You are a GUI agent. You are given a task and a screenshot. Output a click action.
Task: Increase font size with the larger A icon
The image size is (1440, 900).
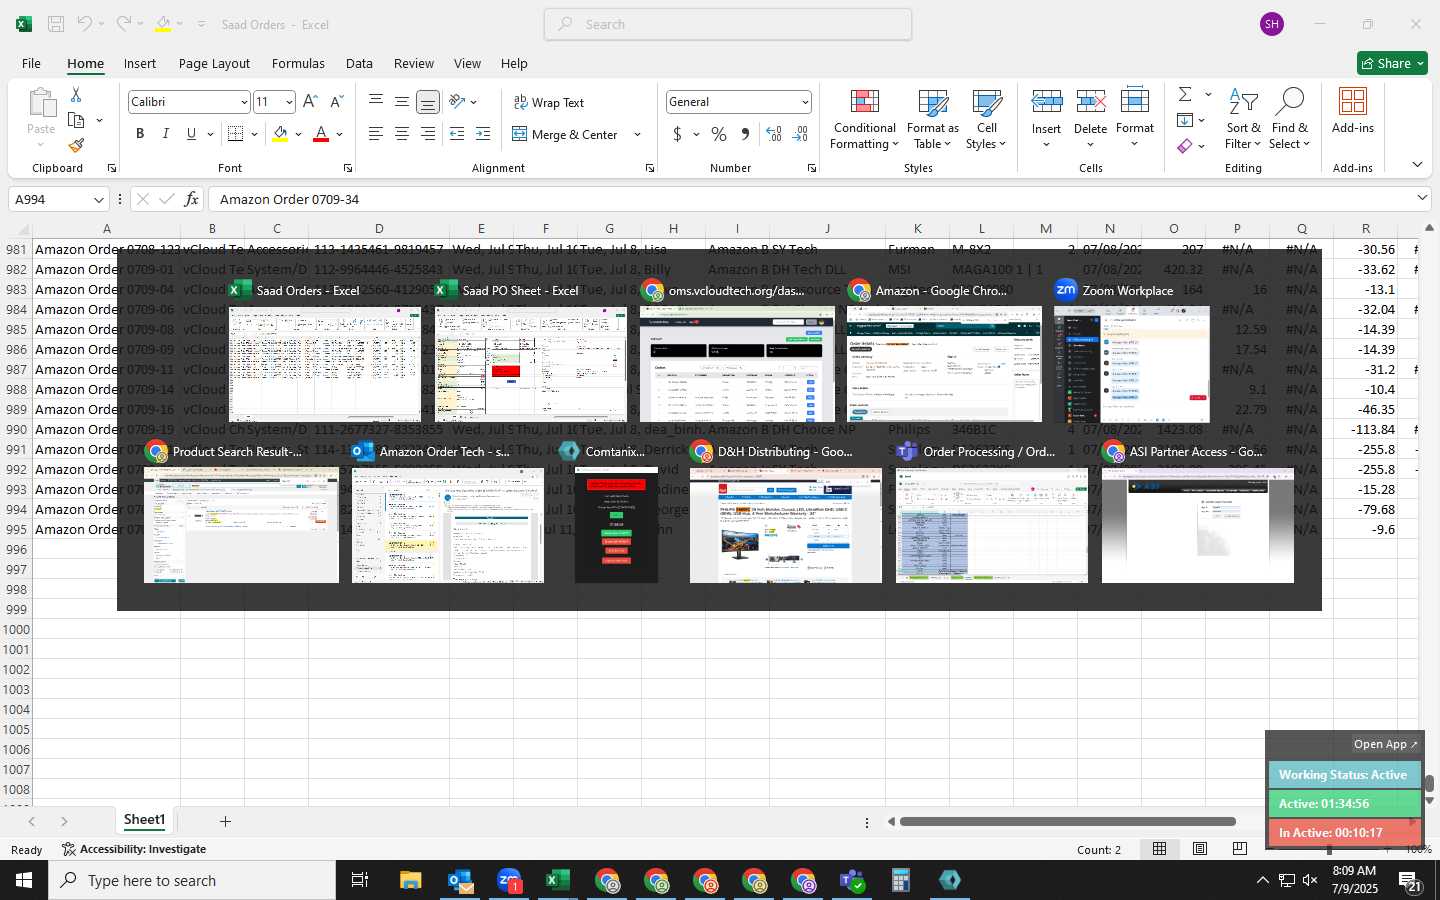pyautogui.click(x=310, y=102)
